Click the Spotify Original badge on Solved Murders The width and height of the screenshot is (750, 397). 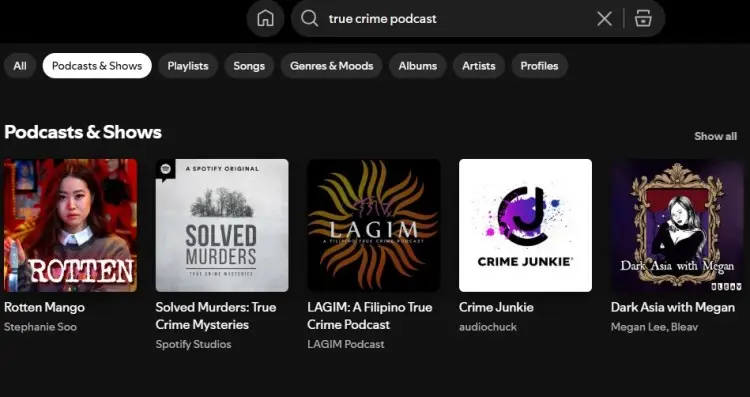coord(165,169)
